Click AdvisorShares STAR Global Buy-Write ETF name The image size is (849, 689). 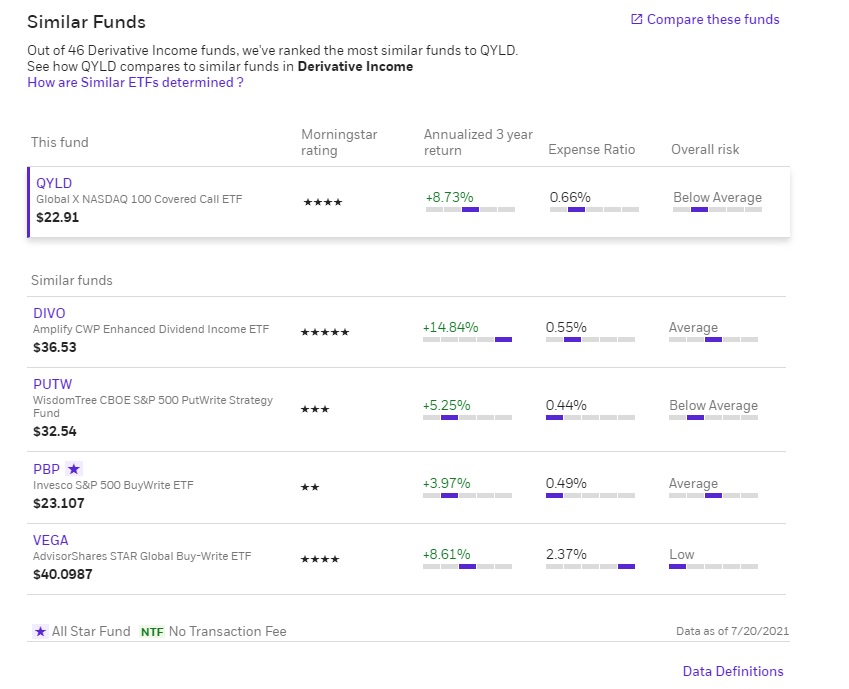pos(142,556)
